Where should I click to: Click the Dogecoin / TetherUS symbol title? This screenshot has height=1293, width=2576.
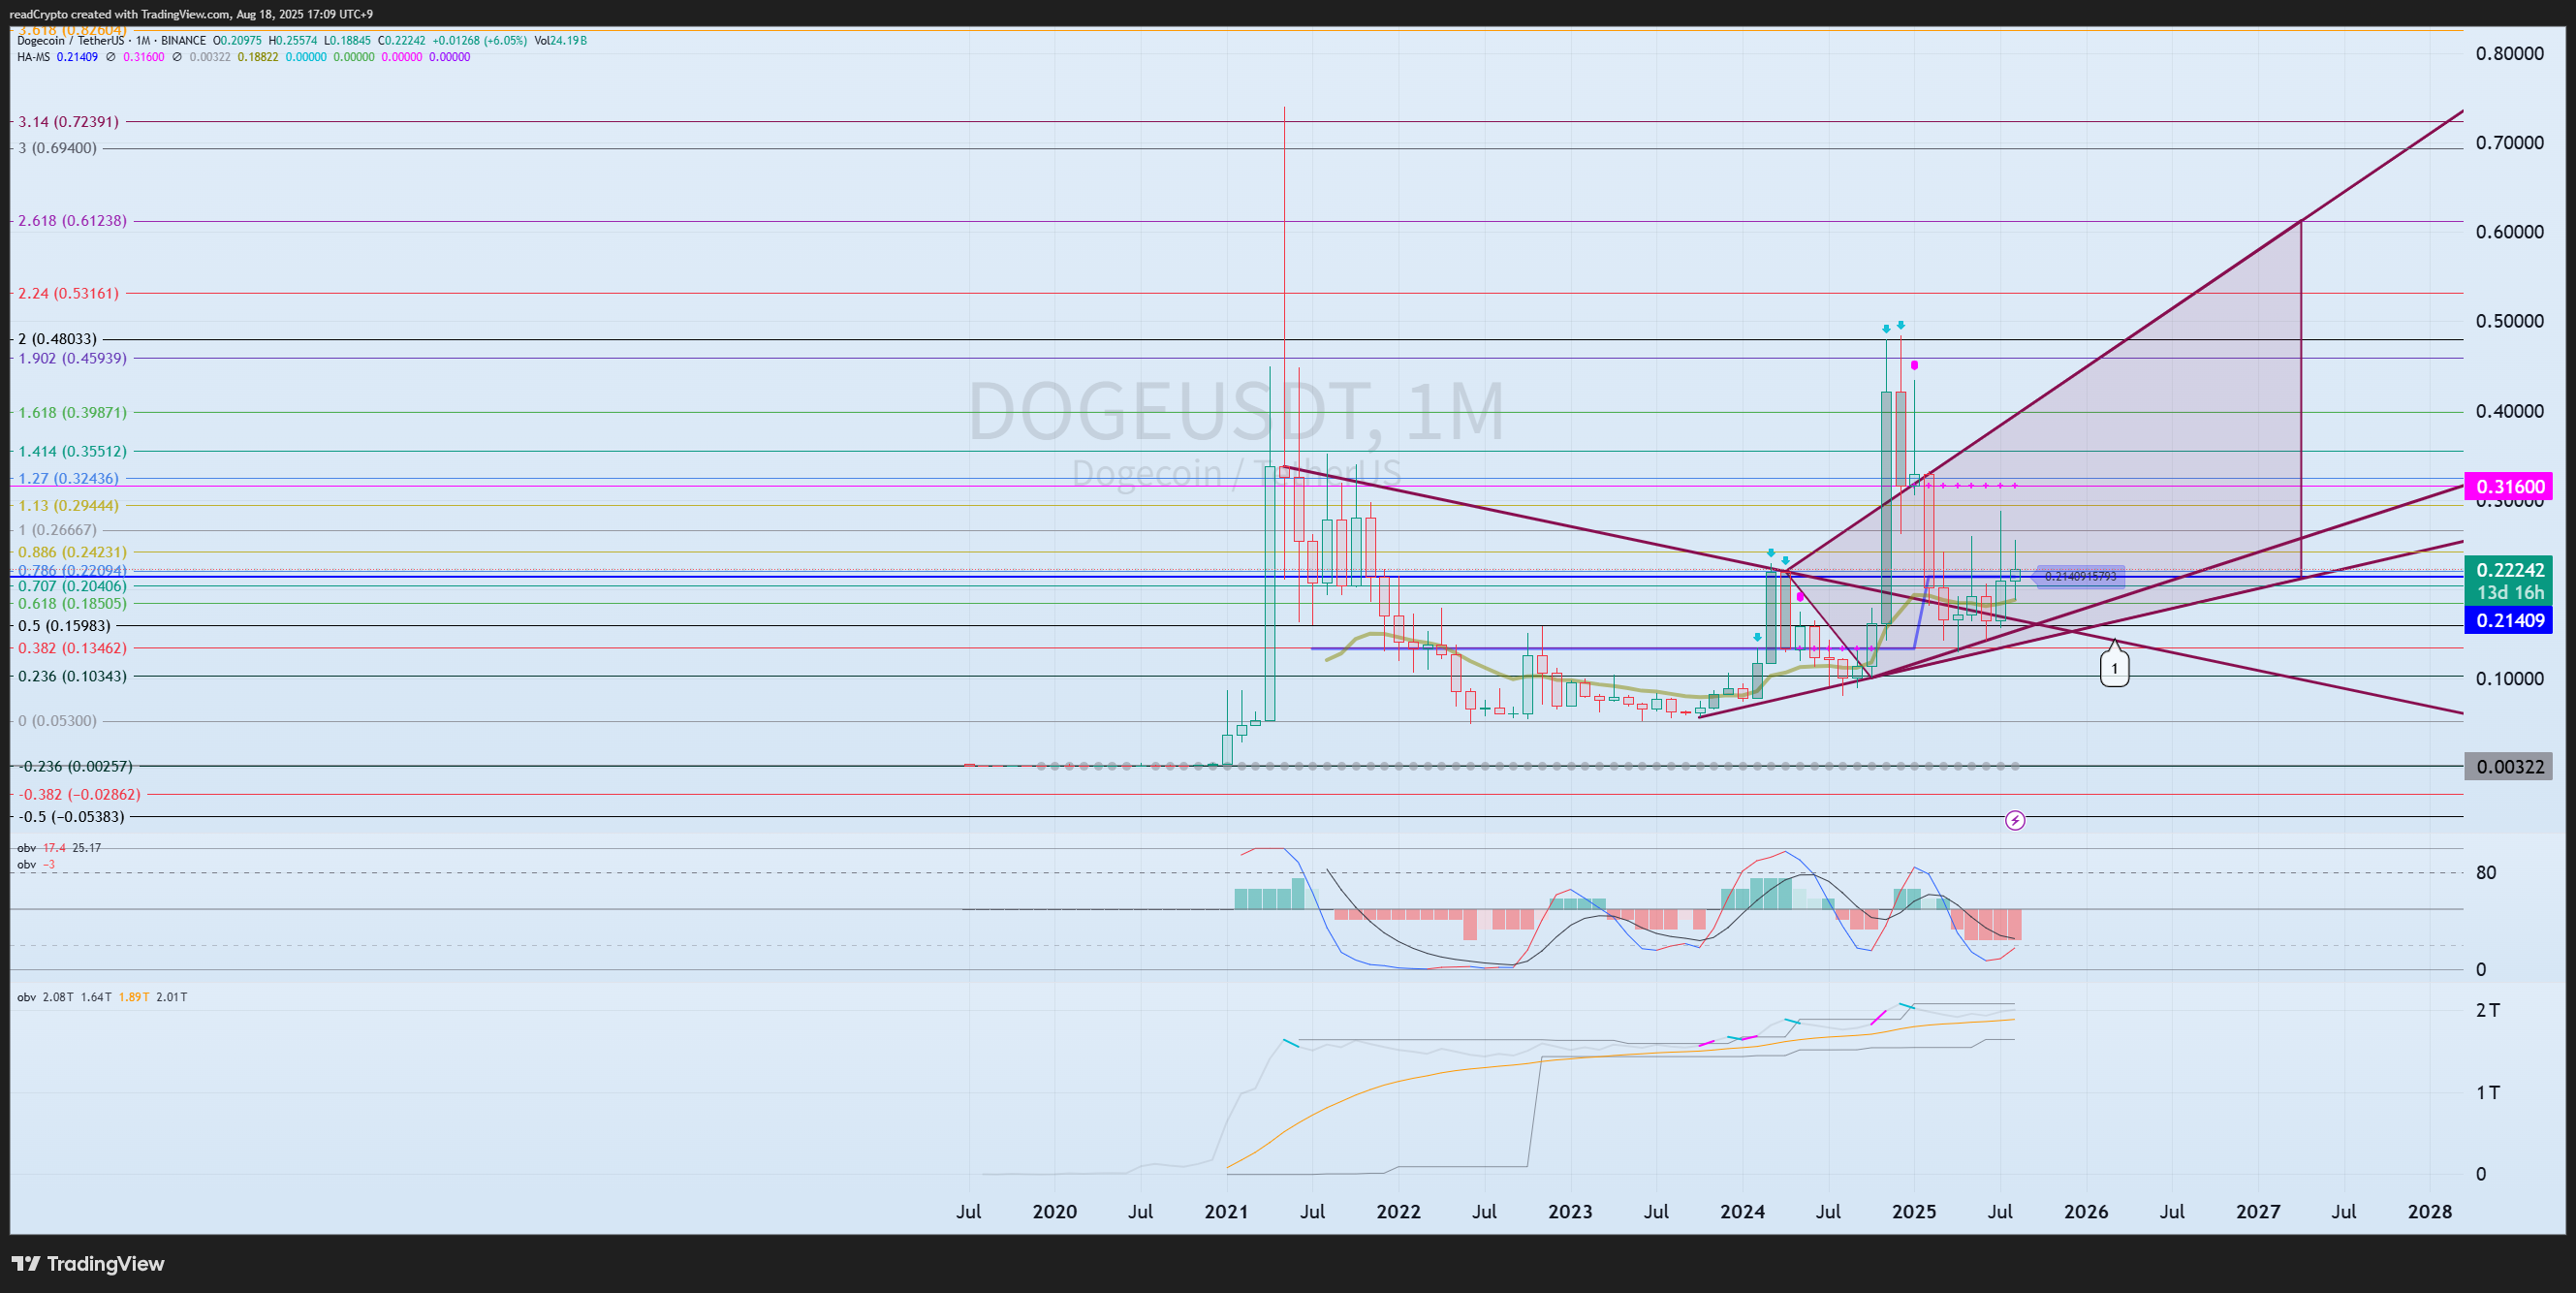tap(71, 41)
